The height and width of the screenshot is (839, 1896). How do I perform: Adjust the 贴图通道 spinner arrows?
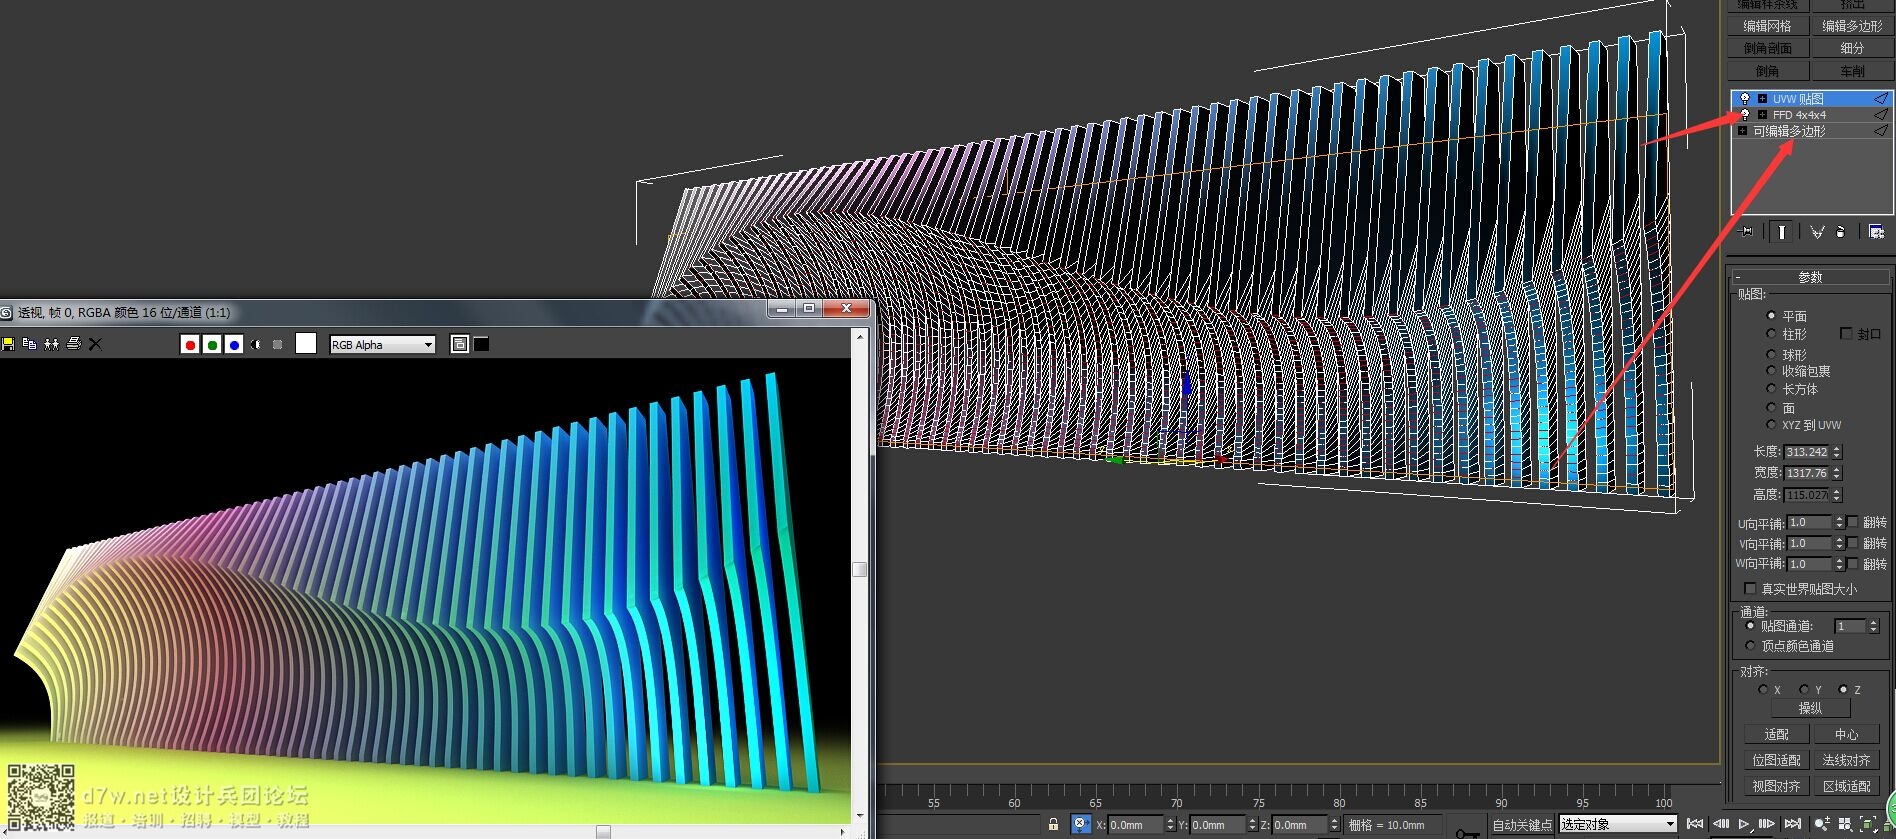[1873, 626]
